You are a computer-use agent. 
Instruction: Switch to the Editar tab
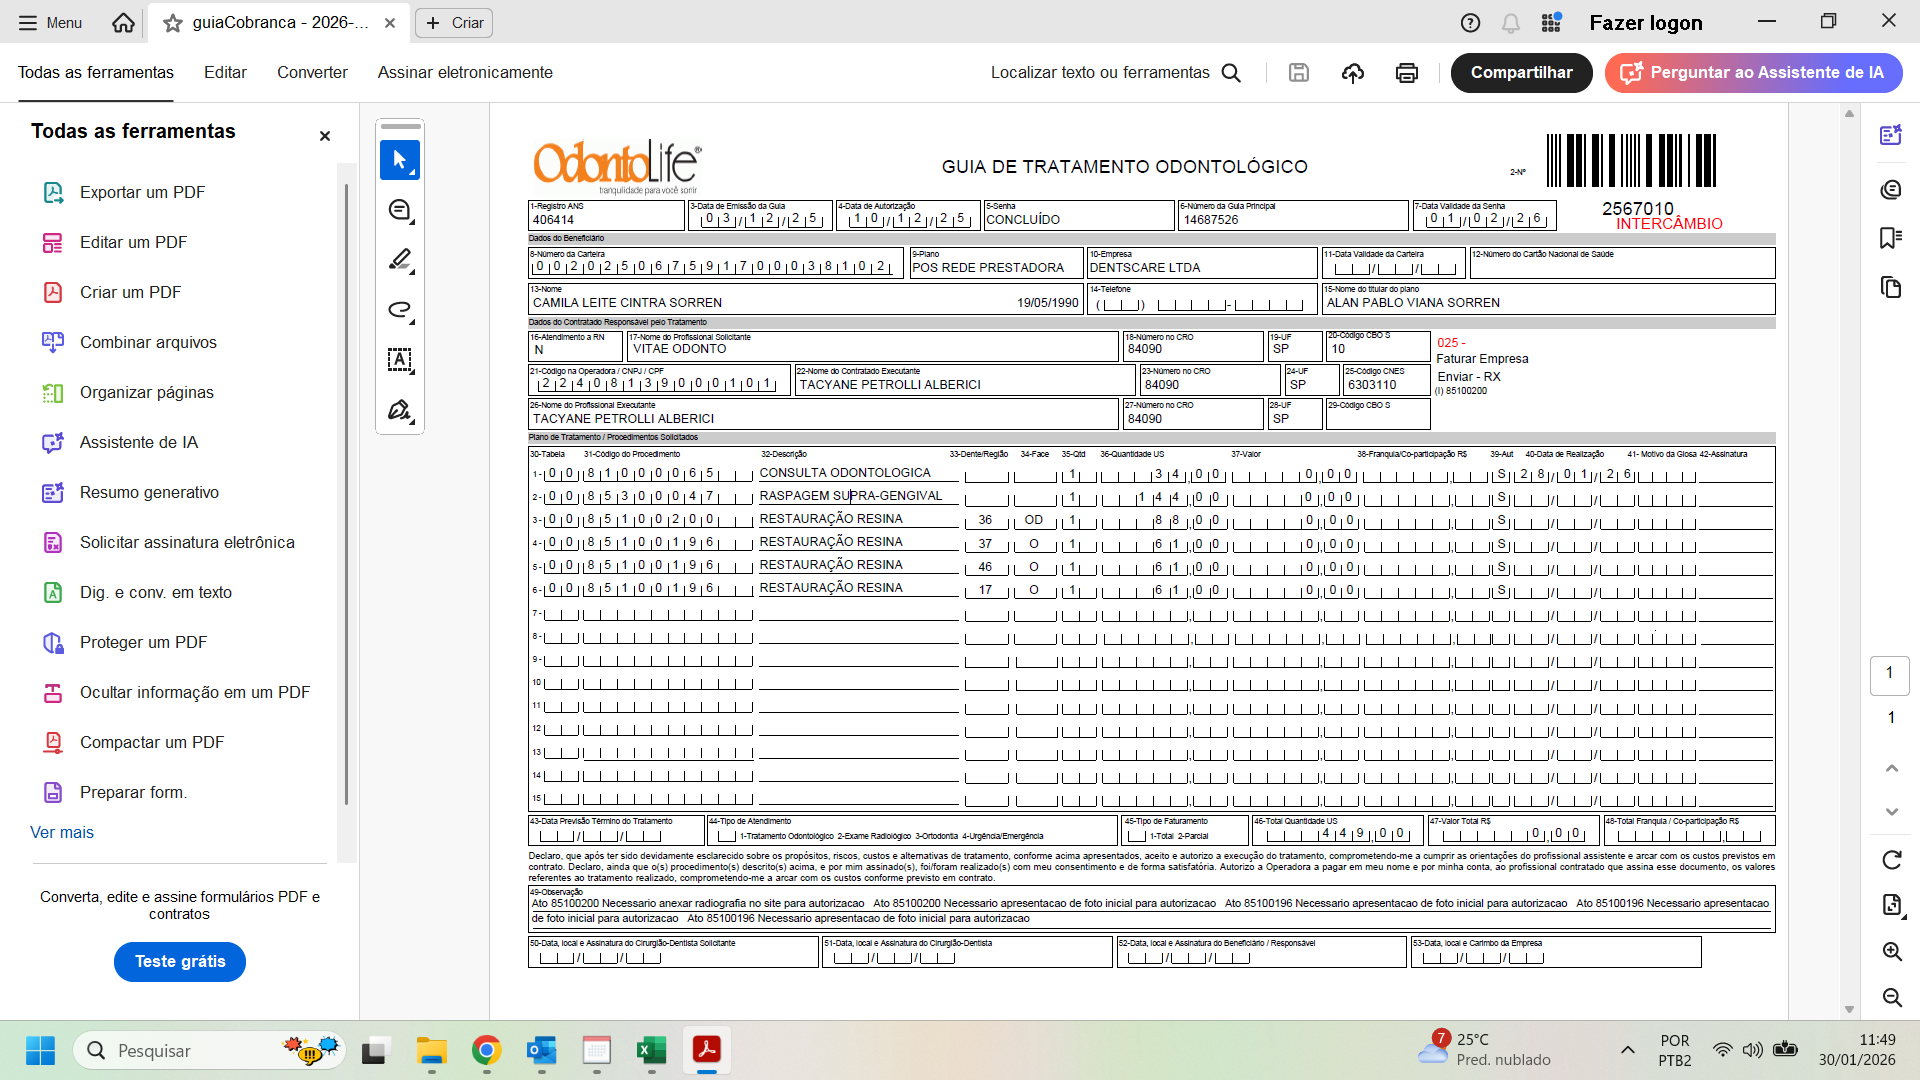click(225, 72)
